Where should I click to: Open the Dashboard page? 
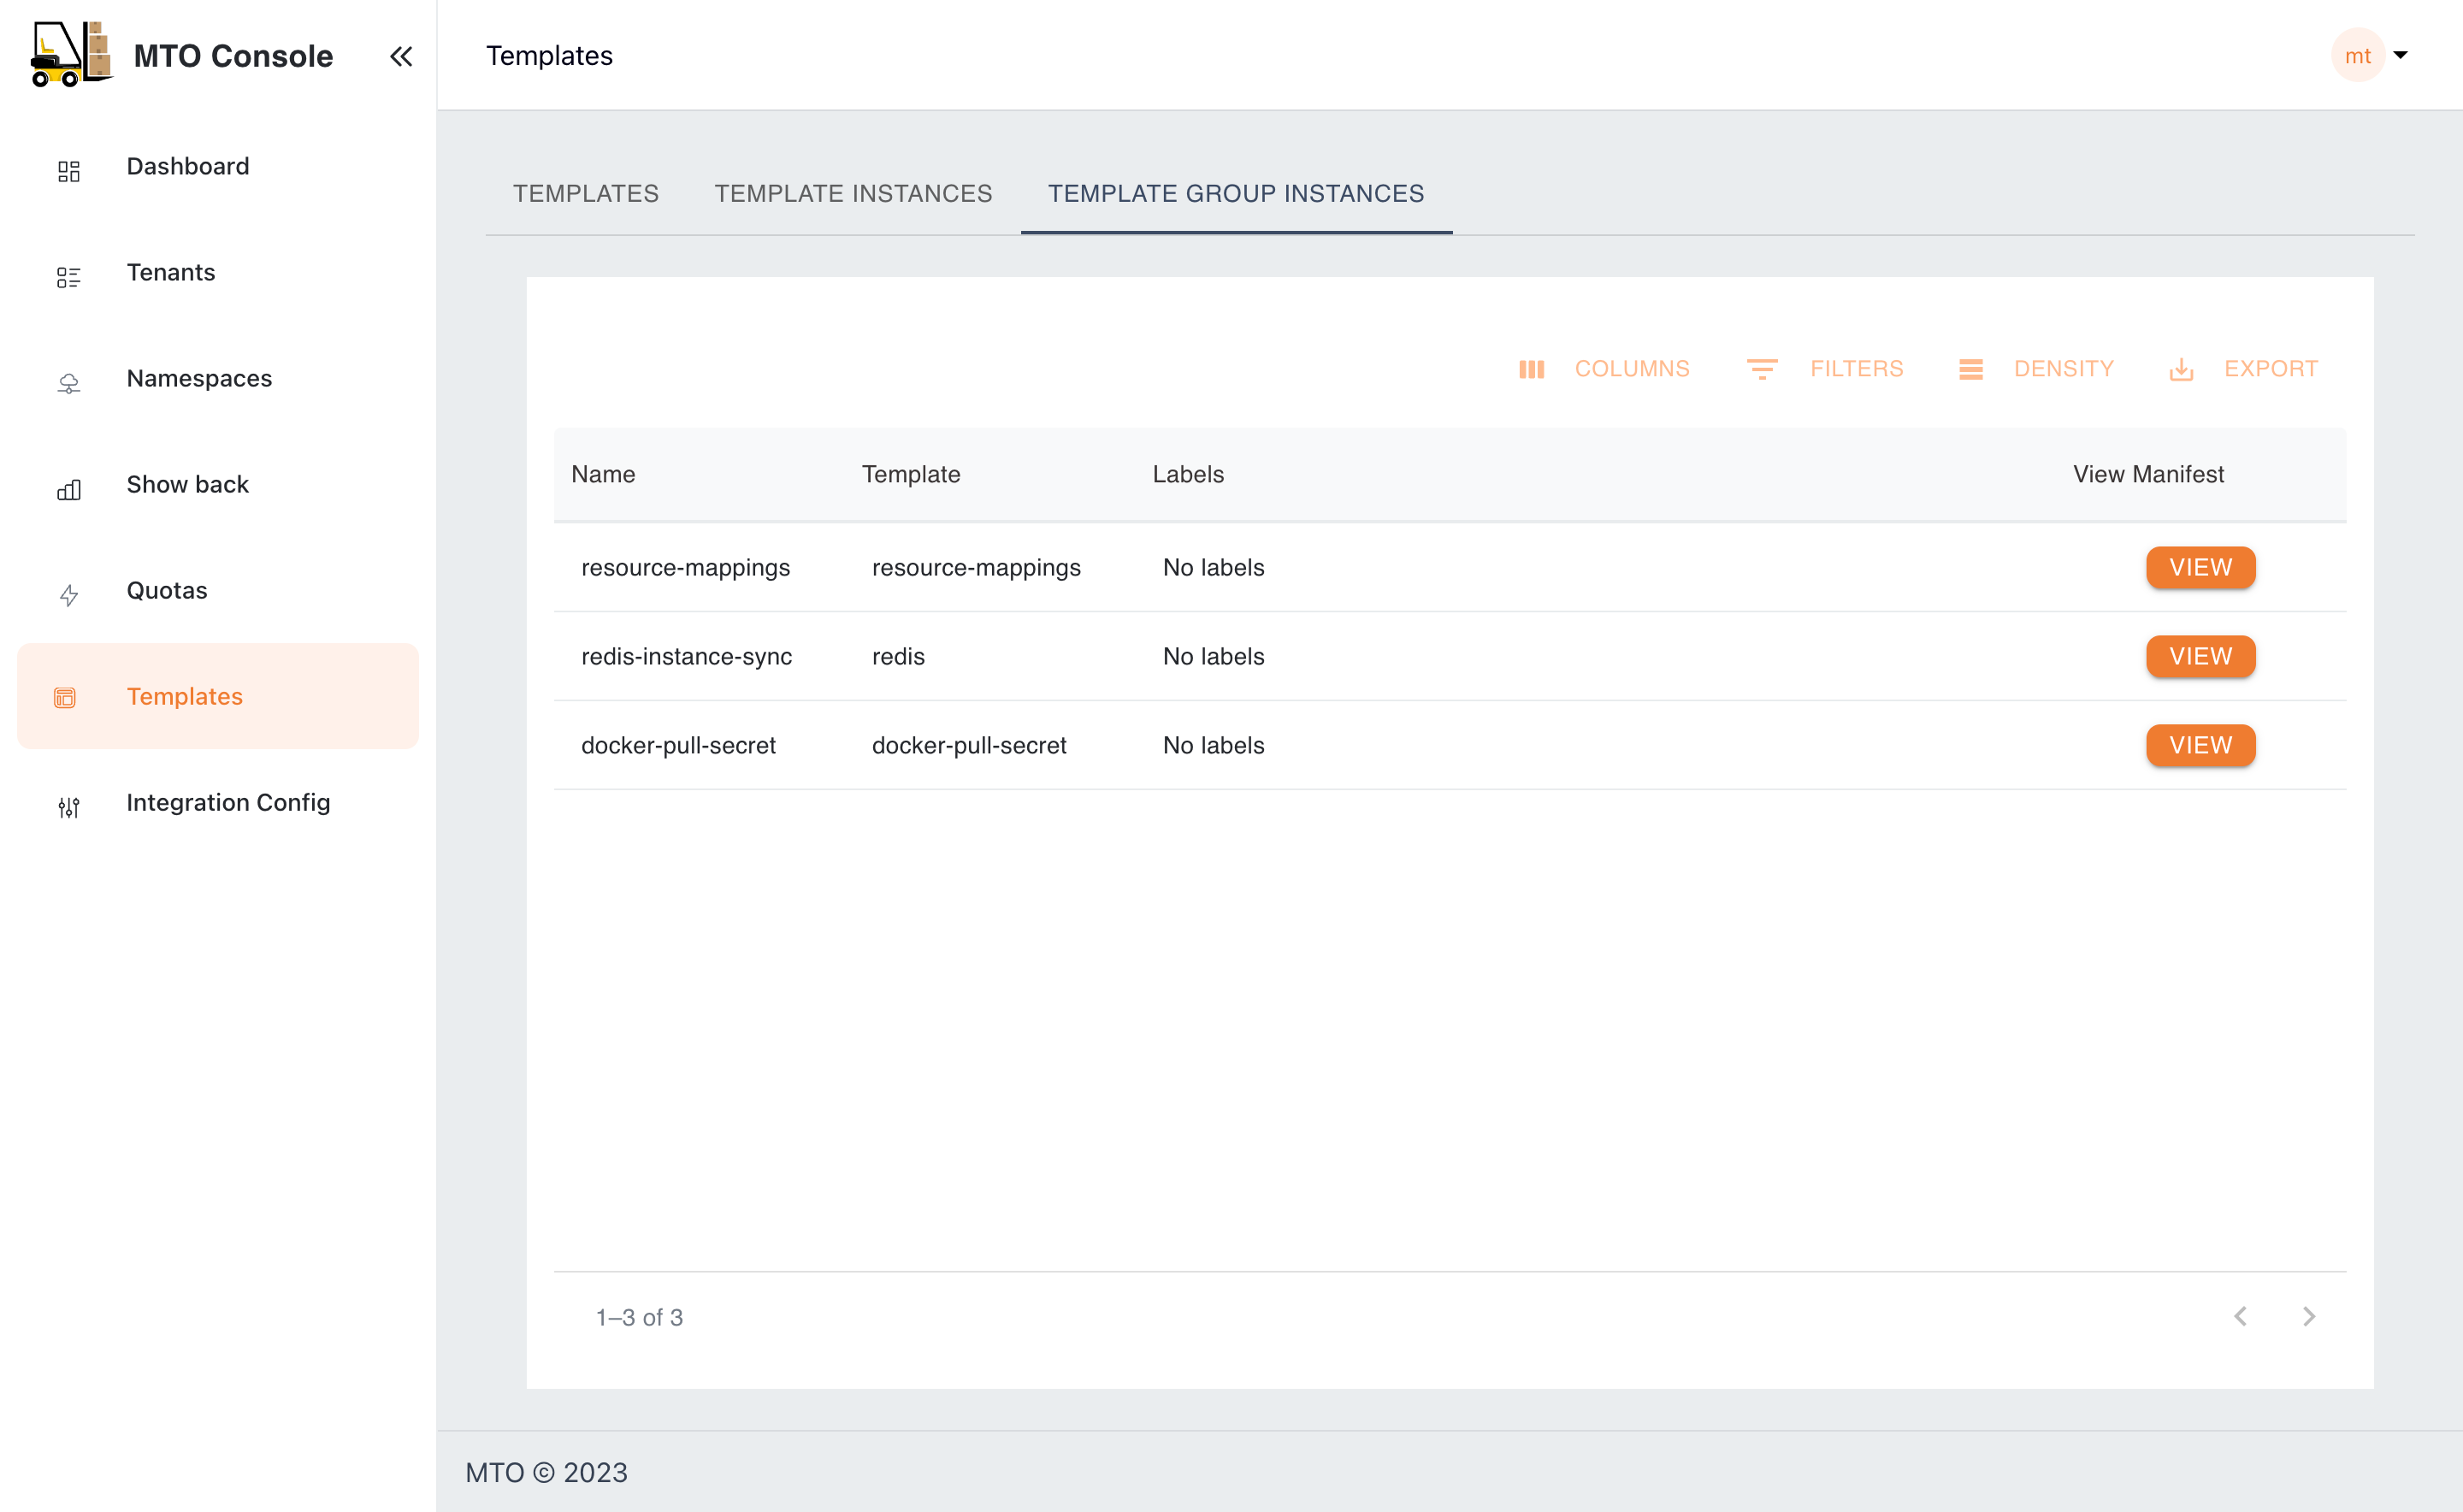point(218,166)
